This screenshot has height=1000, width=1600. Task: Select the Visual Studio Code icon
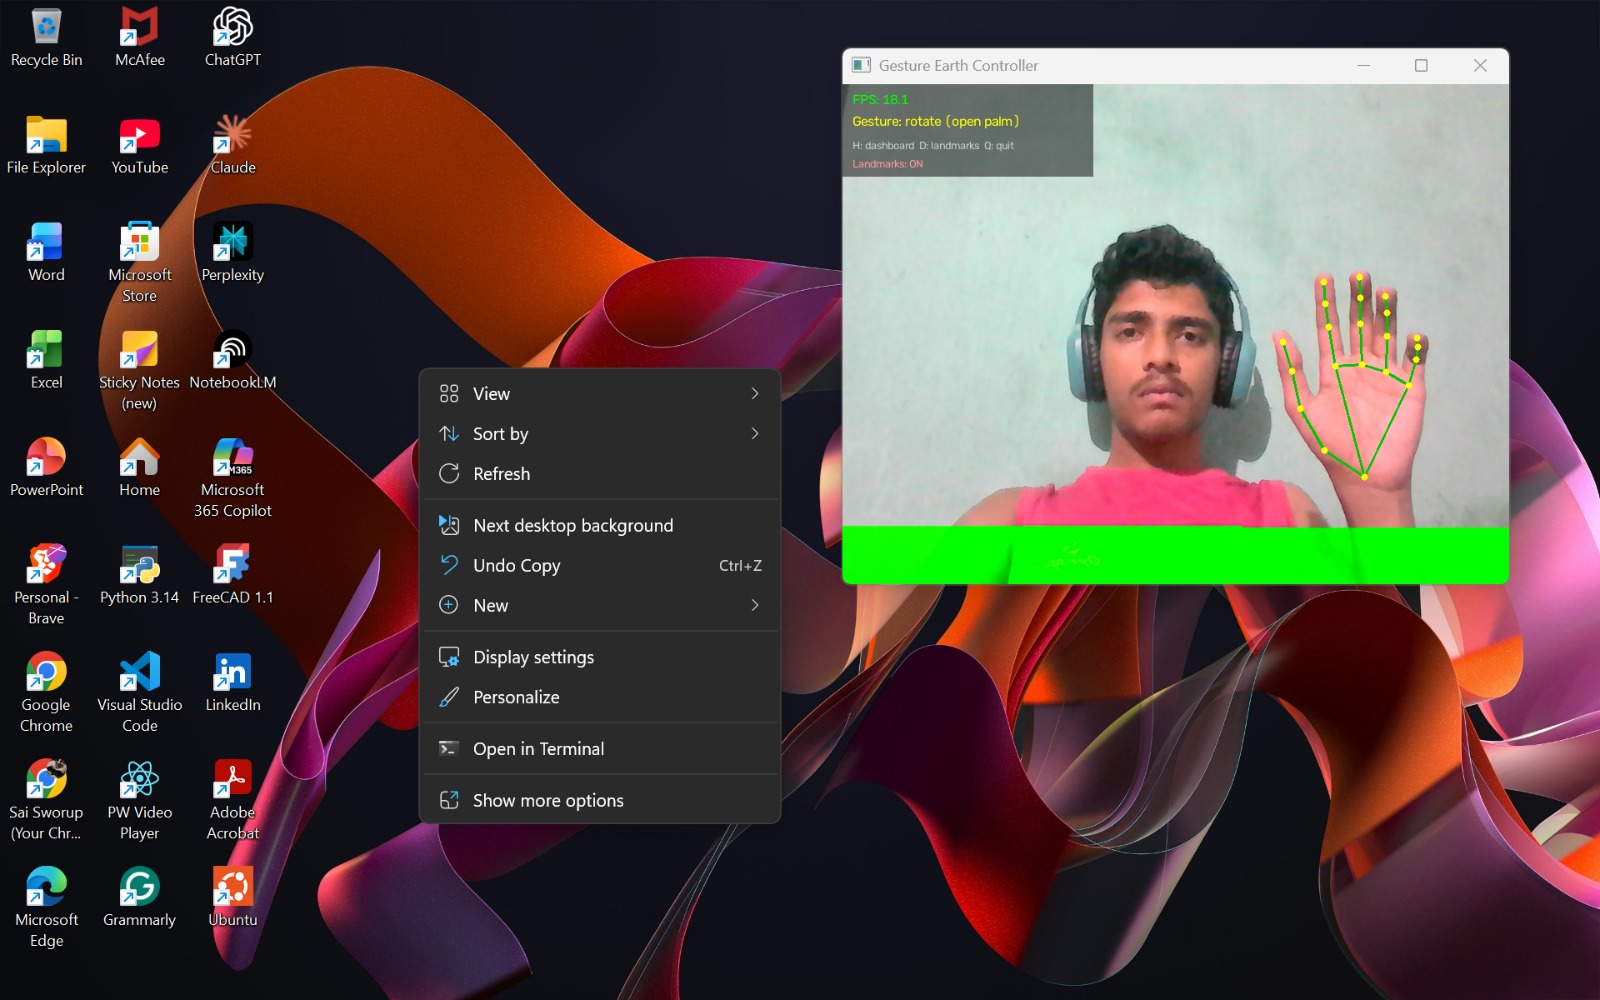pos(140,693)
